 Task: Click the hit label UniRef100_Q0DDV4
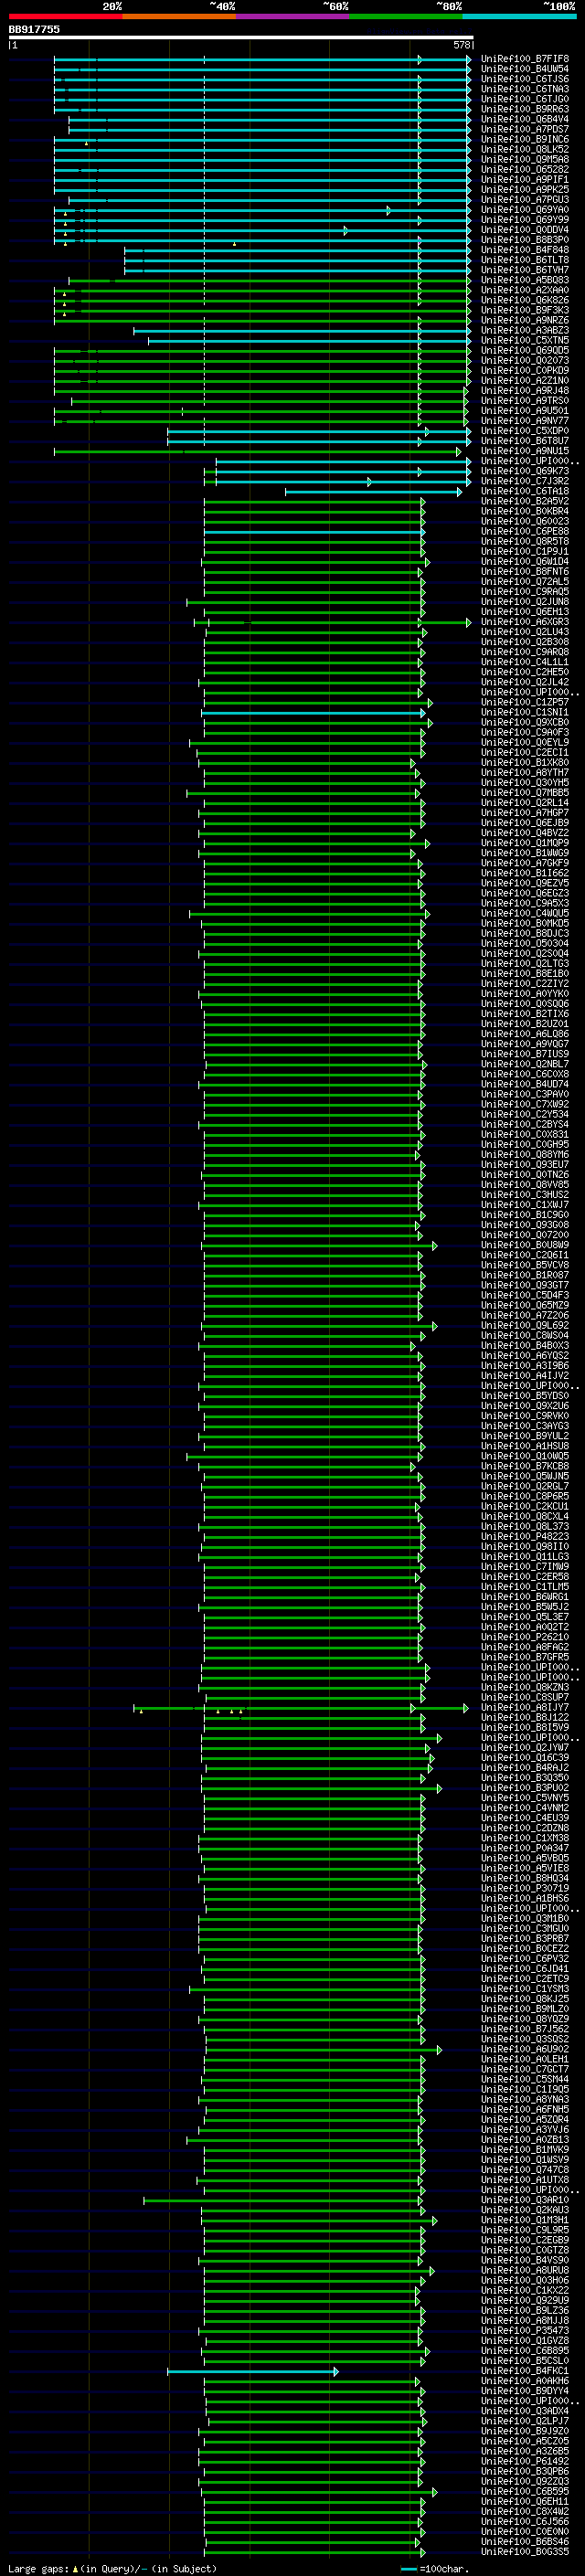[x=525, y=230]
